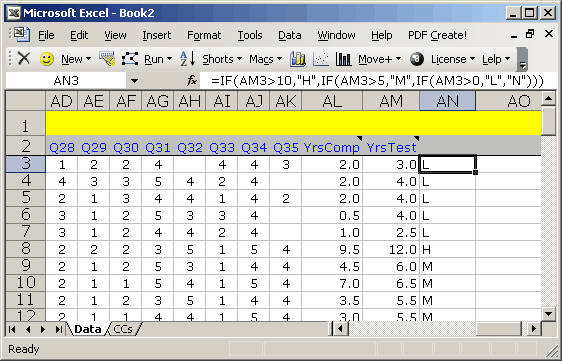Open the Format menu

point(204,35)
